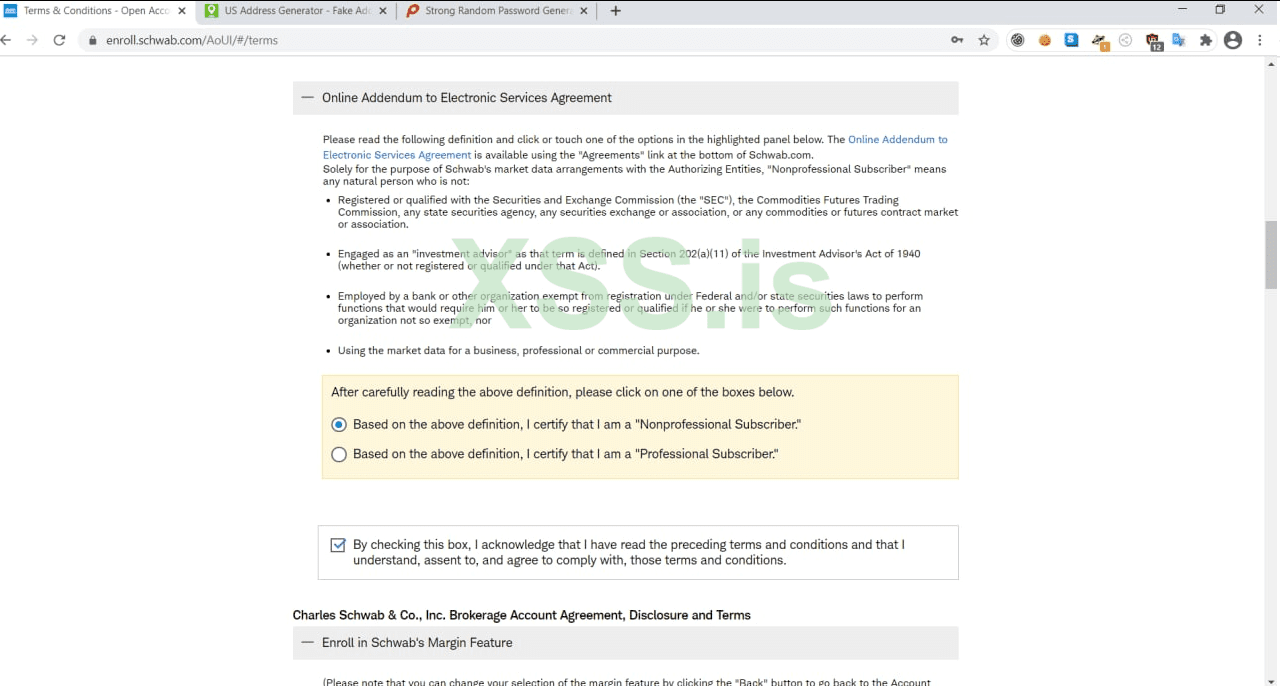Minimize the Chrome window
1280x686 pixels.
(x=1183, y=10)
